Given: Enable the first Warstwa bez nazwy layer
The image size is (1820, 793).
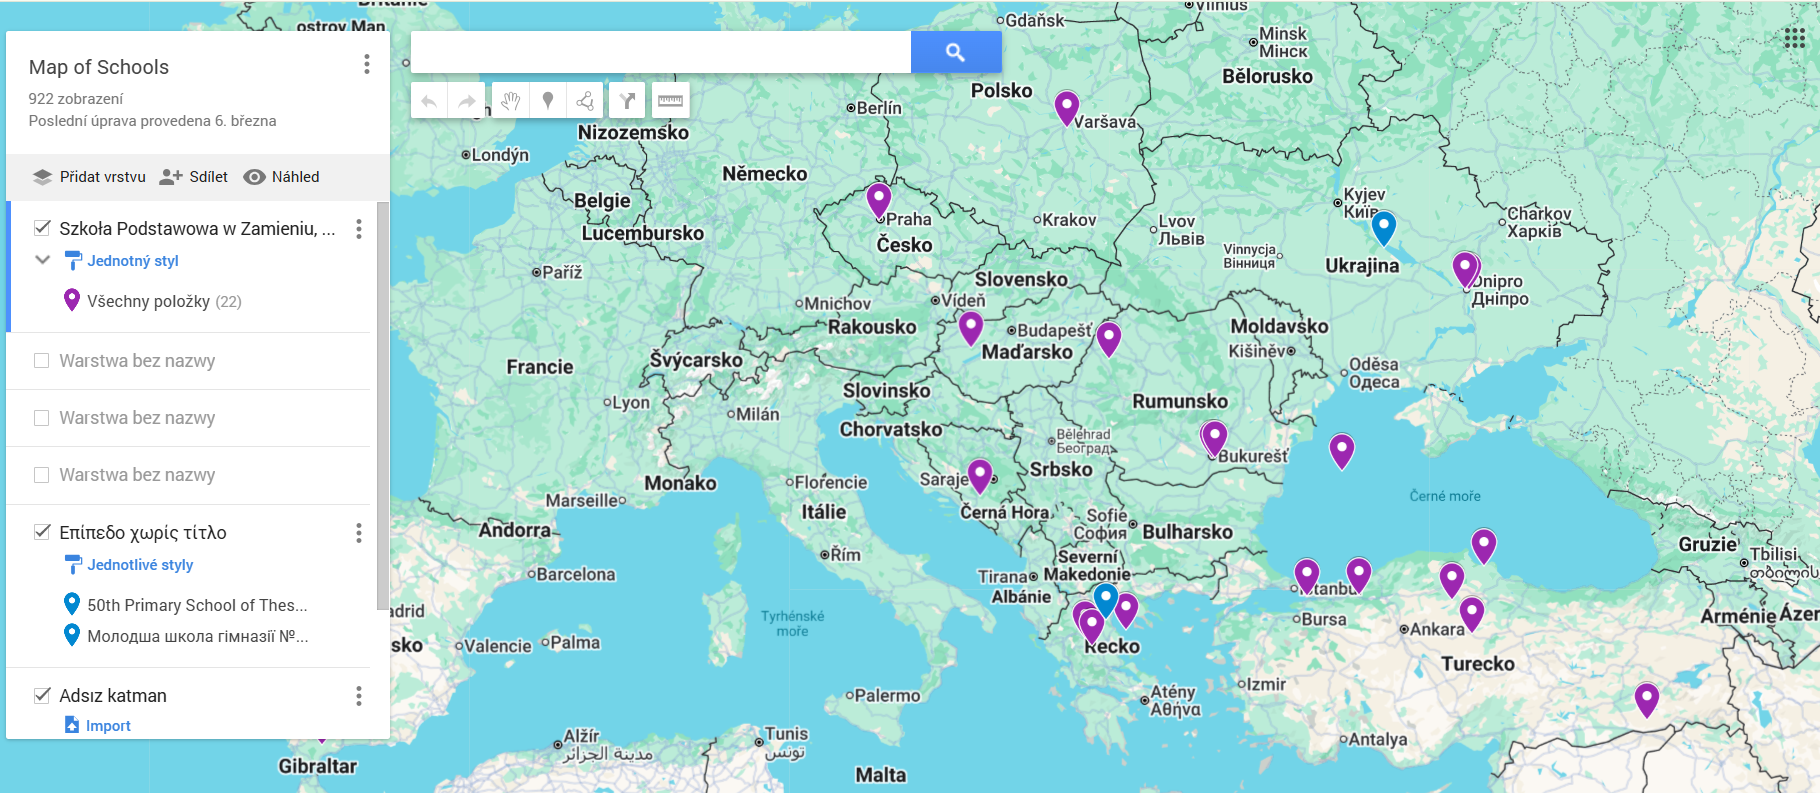Looking at the screenshot, I should (x=42, y=361).
